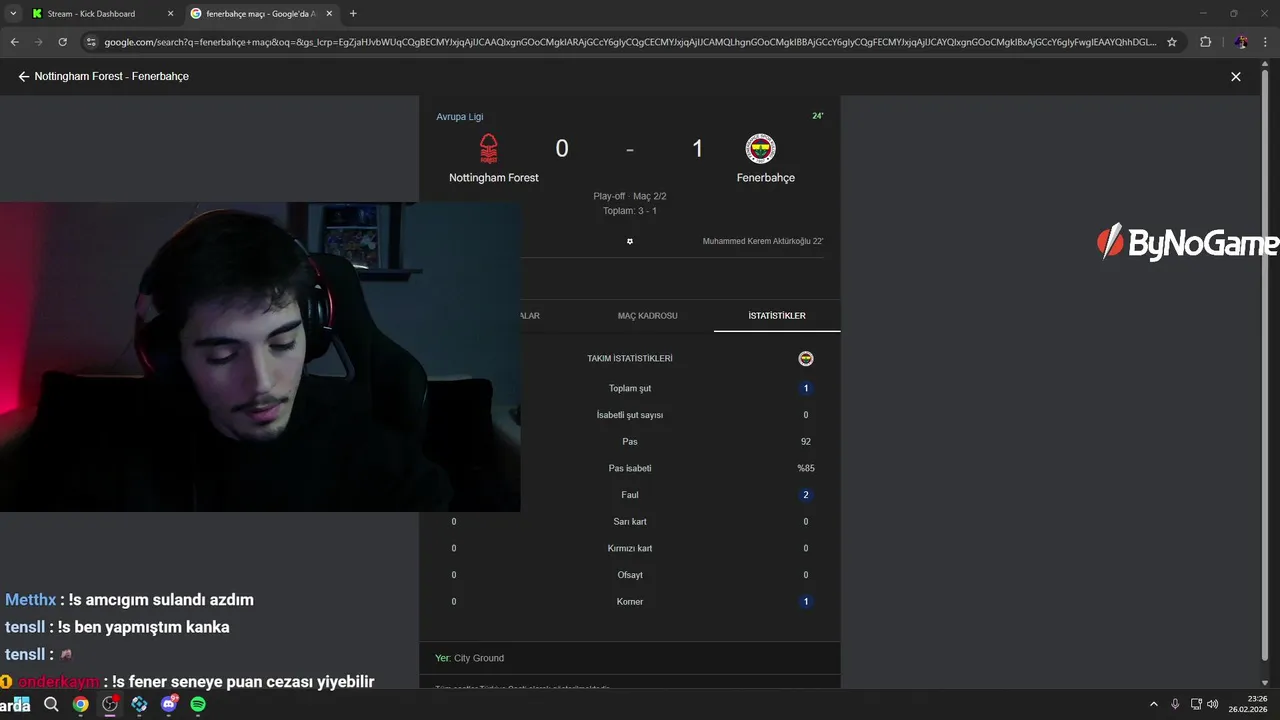Open the Chrome three-dot menu
Screen dimensions: 1280x720
coord(1264,42)
